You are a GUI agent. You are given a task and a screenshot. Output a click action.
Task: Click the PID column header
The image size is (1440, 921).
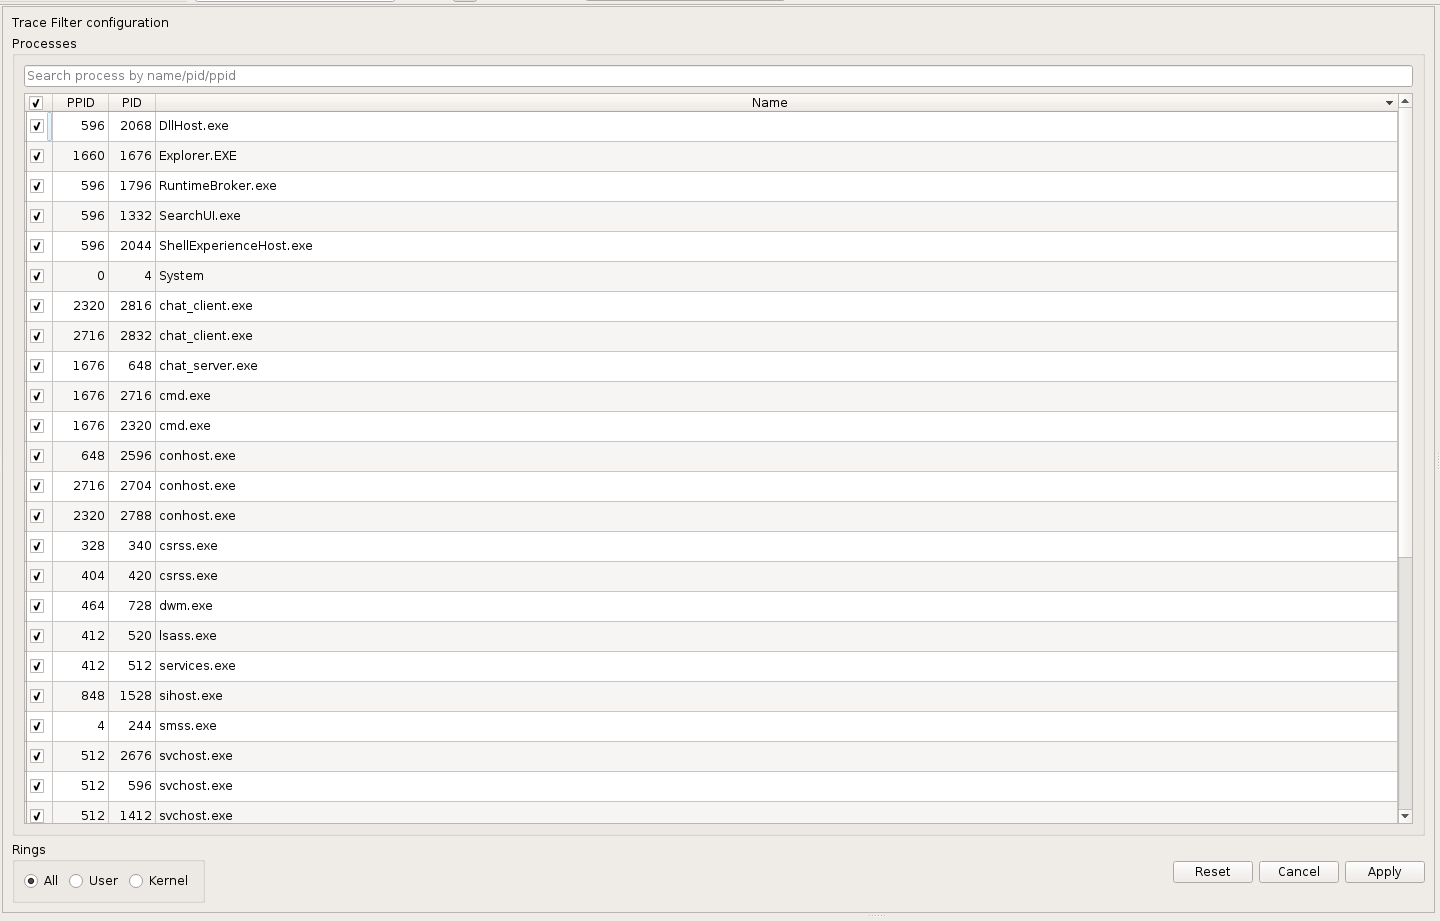tap(131, 102)
